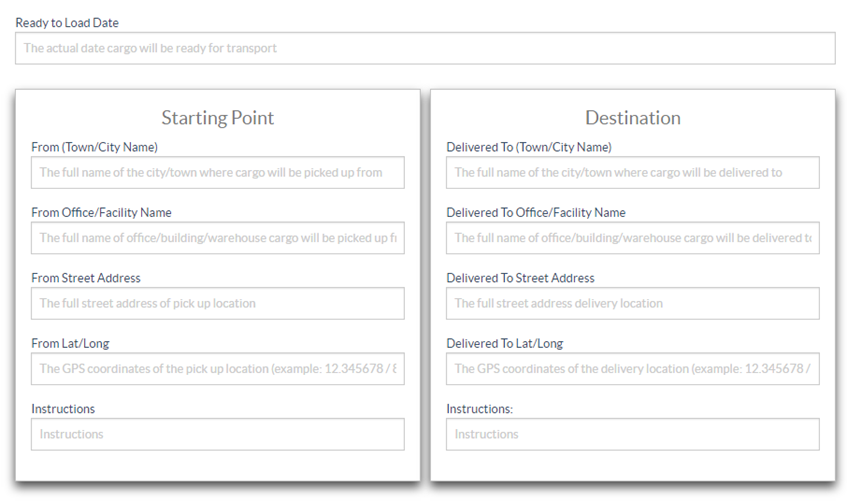Image resolution: width=847 pixels, height=502 pixels.
Task: Select the Delivered To (Town/City Name) field
Action: click(633, 172)
